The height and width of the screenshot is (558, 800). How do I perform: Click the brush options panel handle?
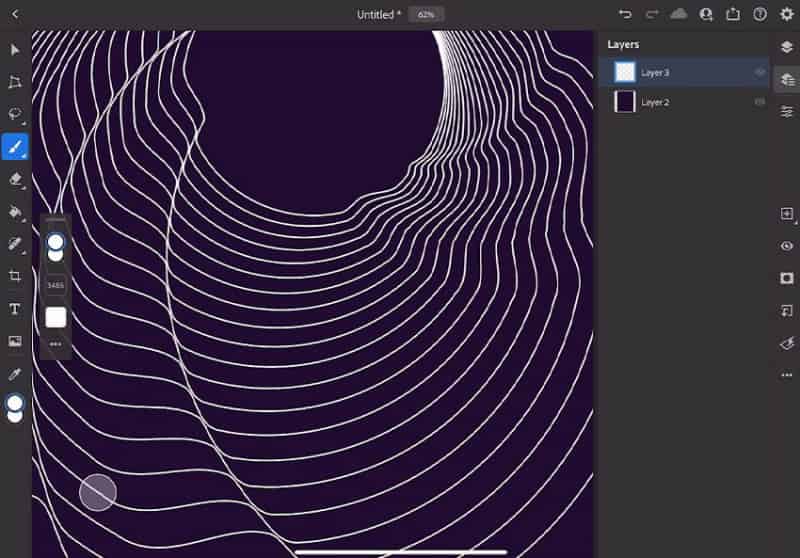point(56,220)
